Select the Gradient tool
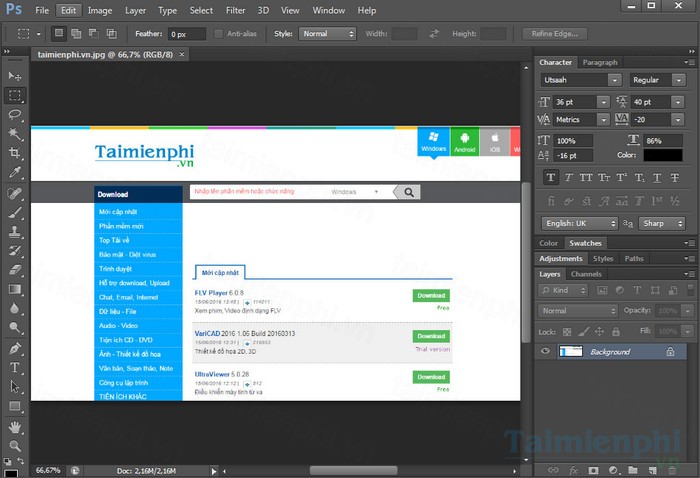This screenshot has height=478, width=700. pyautogui.click(x=15, y=289)
